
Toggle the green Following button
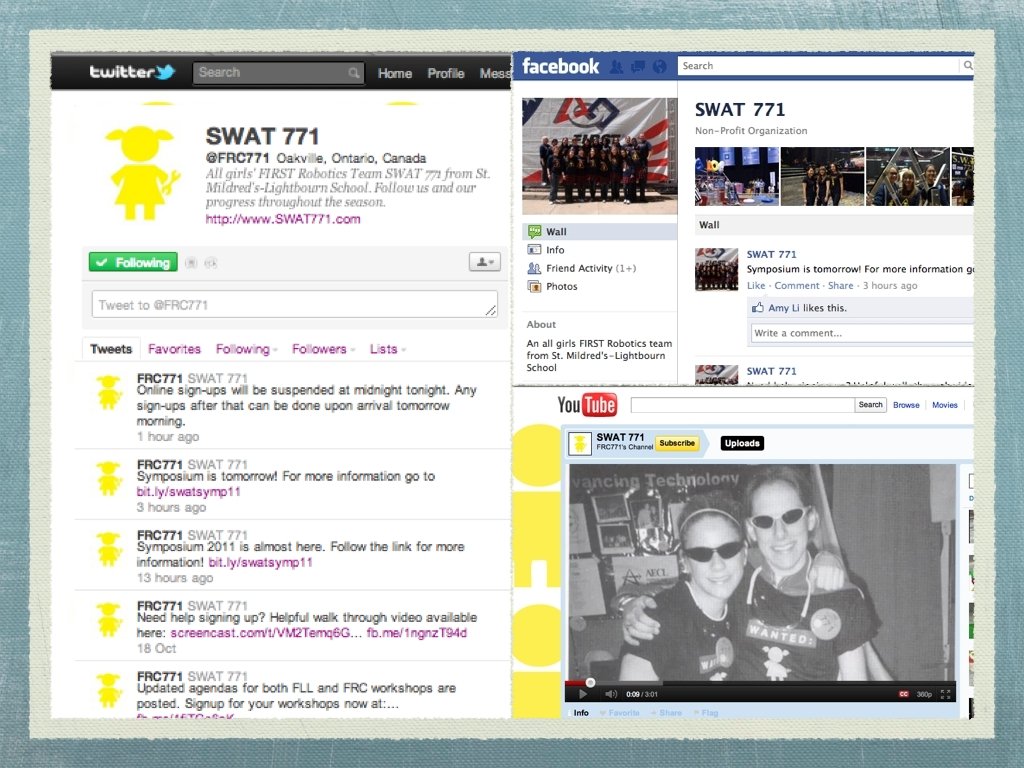133,263
